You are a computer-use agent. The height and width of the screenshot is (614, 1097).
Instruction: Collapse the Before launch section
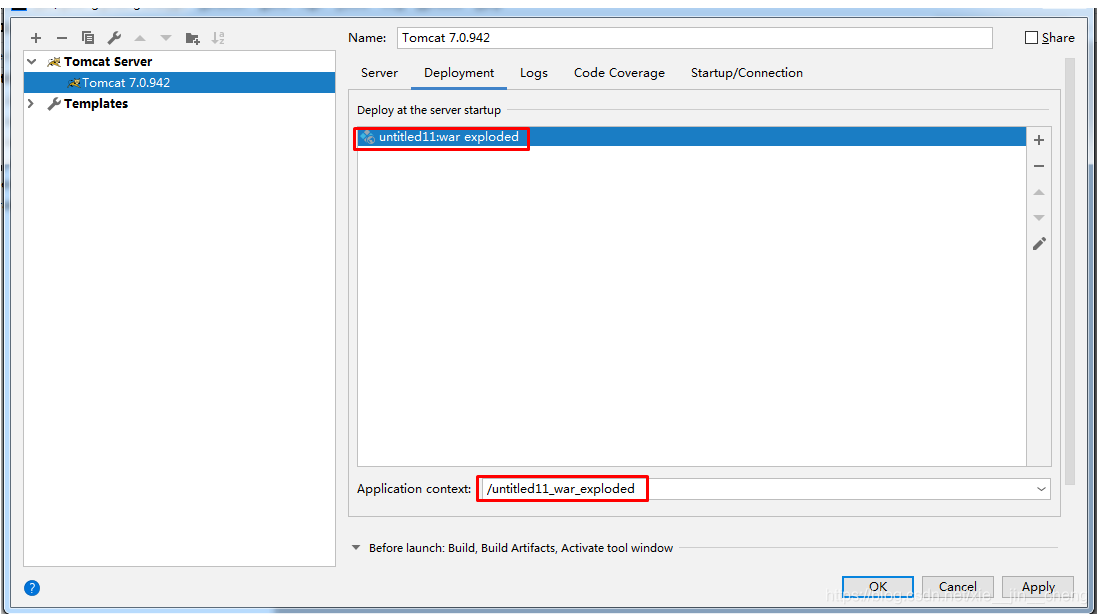[356, 548]
